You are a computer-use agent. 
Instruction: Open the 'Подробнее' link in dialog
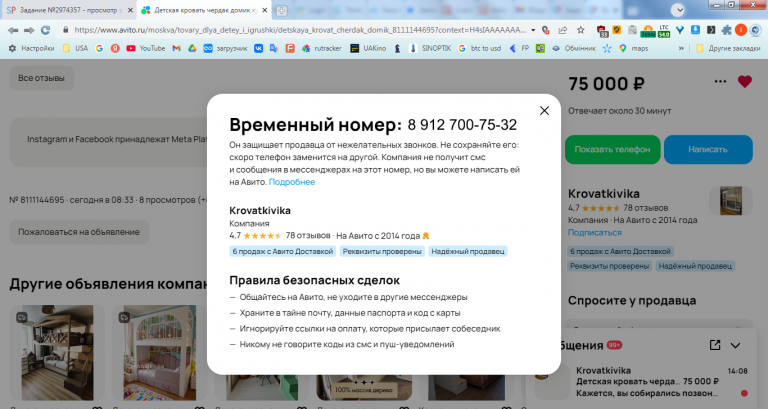point(292,182)
